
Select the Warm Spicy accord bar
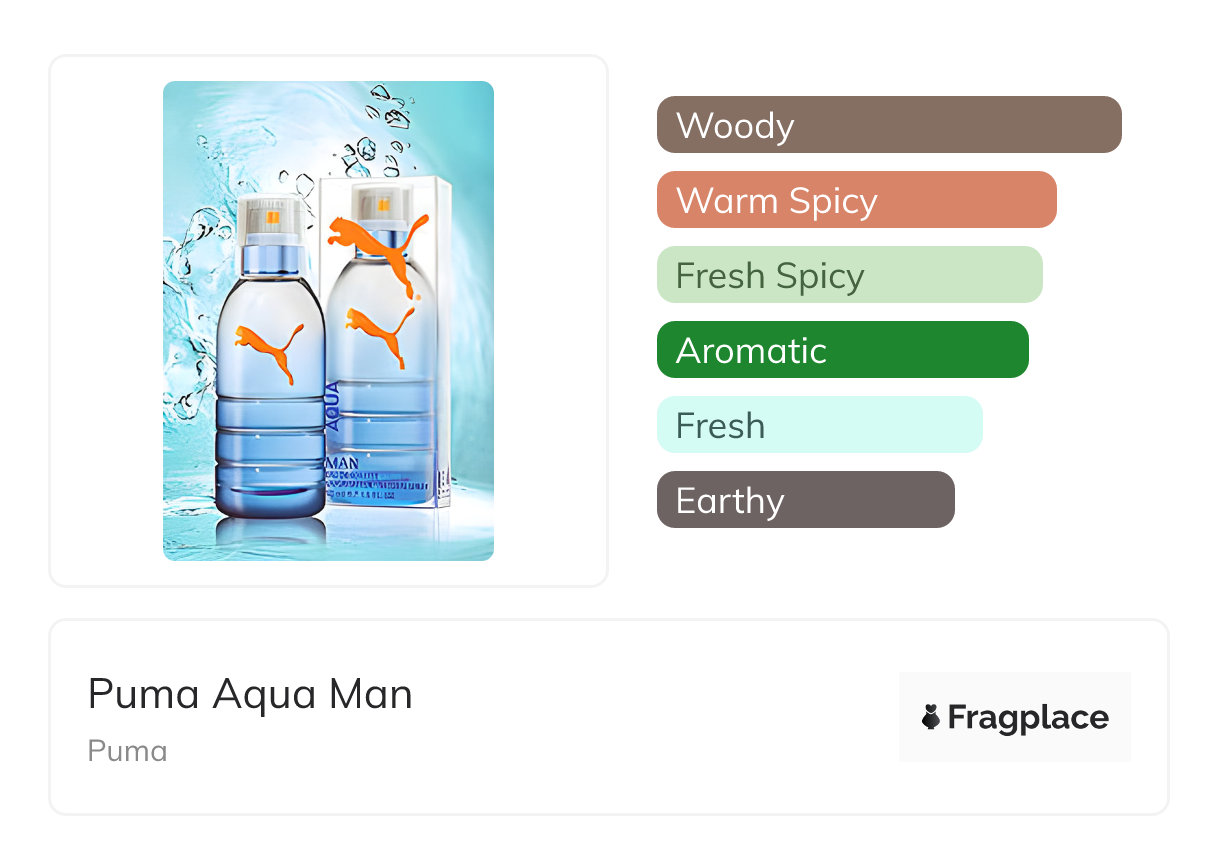pos(856,200)
